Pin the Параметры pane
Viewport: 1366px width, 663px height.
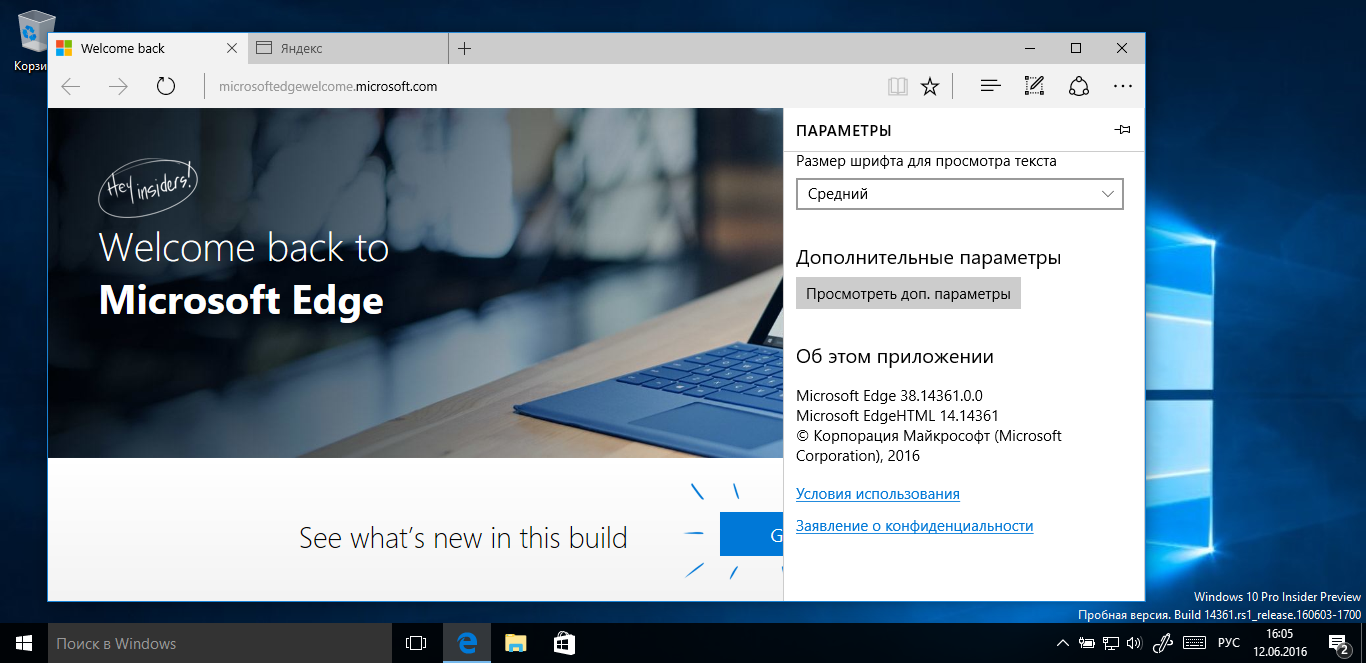coord(1122,130)
